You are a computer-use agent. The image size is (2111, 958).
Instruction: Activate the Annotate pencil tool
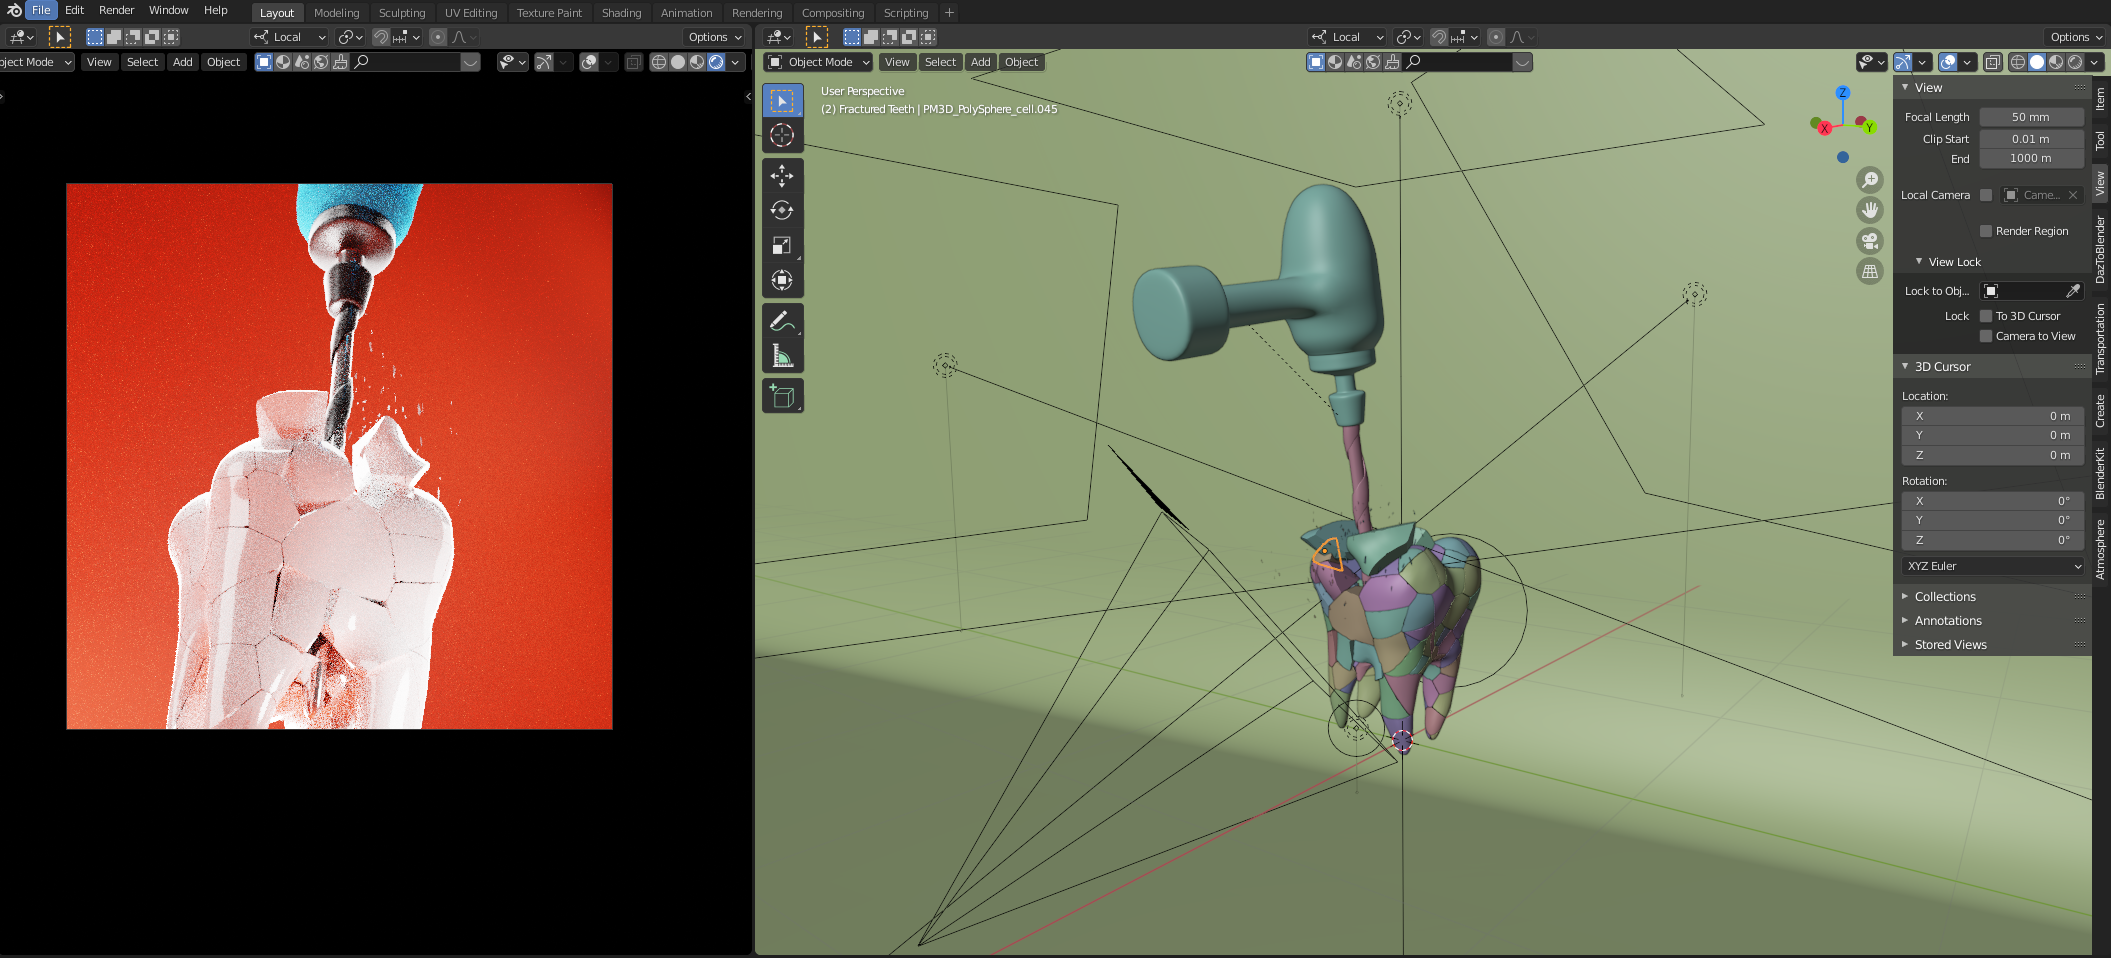tap(782, 321)
